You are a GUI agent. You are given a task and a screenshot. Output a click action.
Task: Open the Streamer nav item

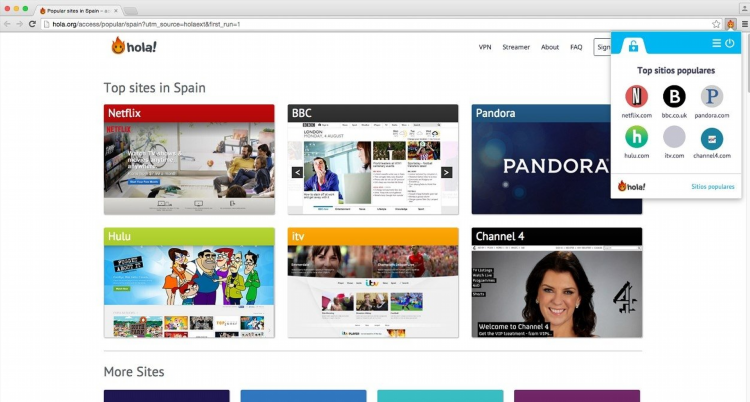[516, 47]
